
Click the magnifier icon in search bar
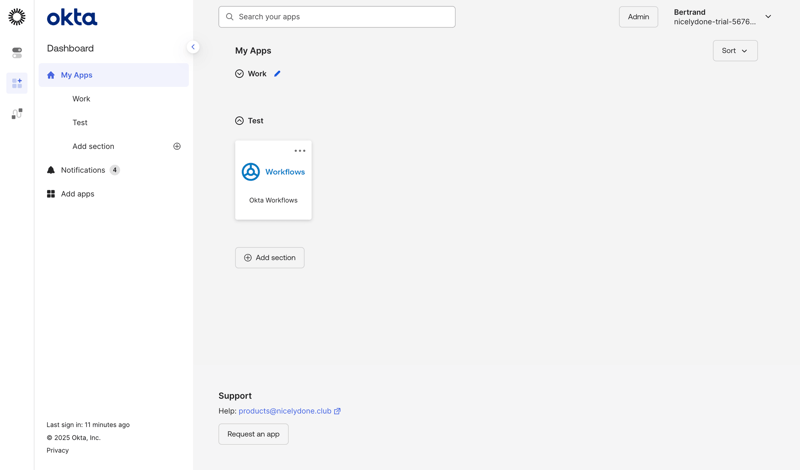point(230,17)
